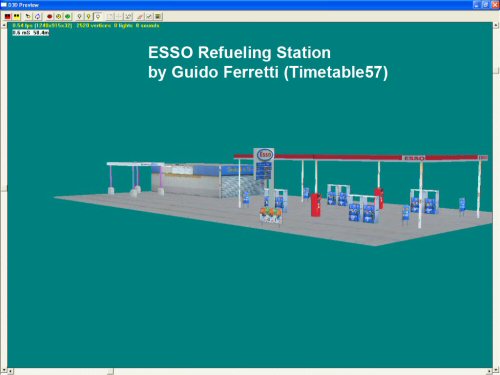The image size is (500, 375).
Task: Click the red circle toolbar icon
Action: pos(50,16)
